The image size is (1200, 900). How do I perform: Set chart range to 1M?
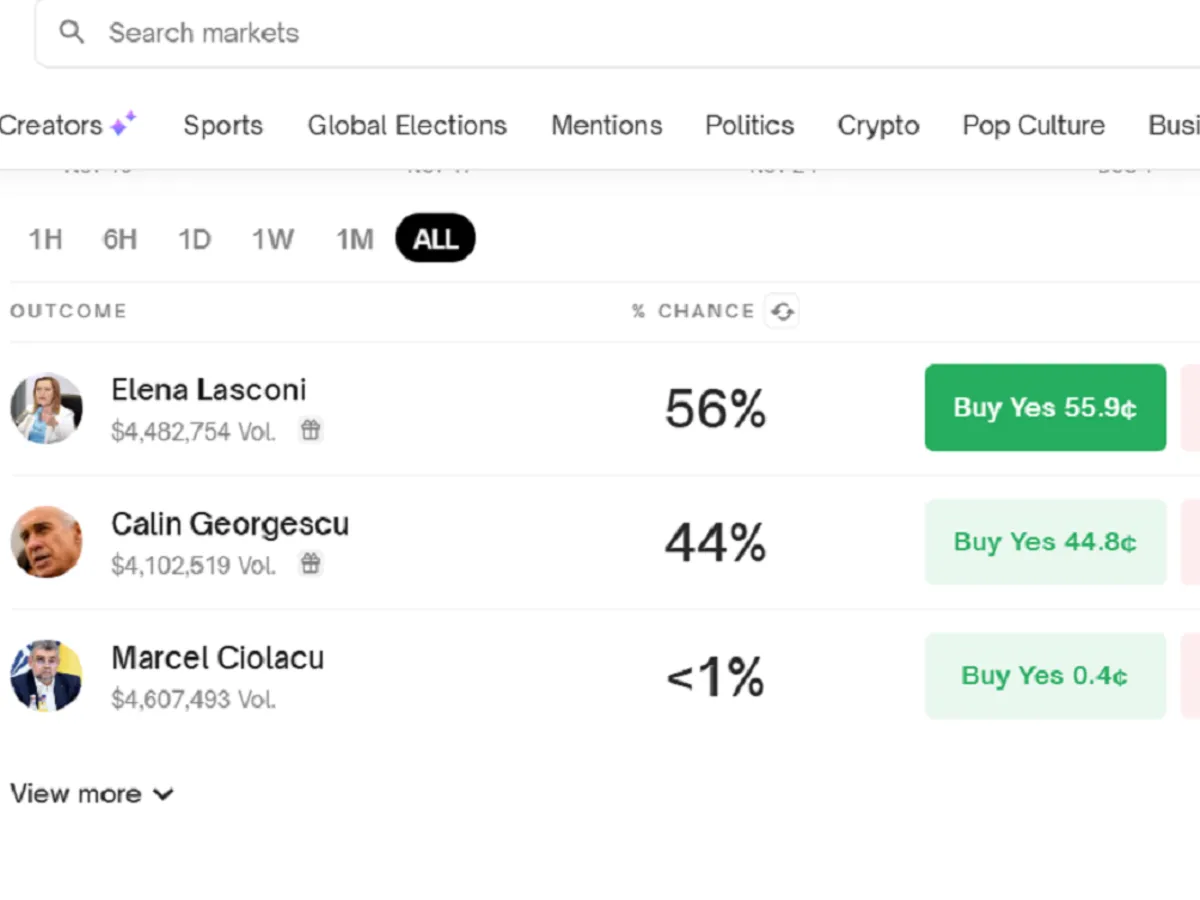[354, 240]
